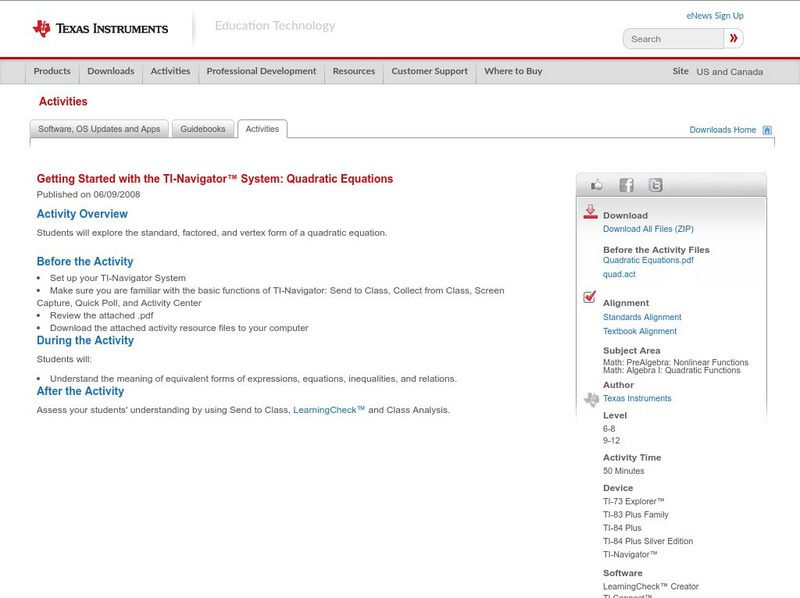This screenshot has width=800, height=598.
Task: Click the thumbs-up like icon
Action: tap(596, 185)
